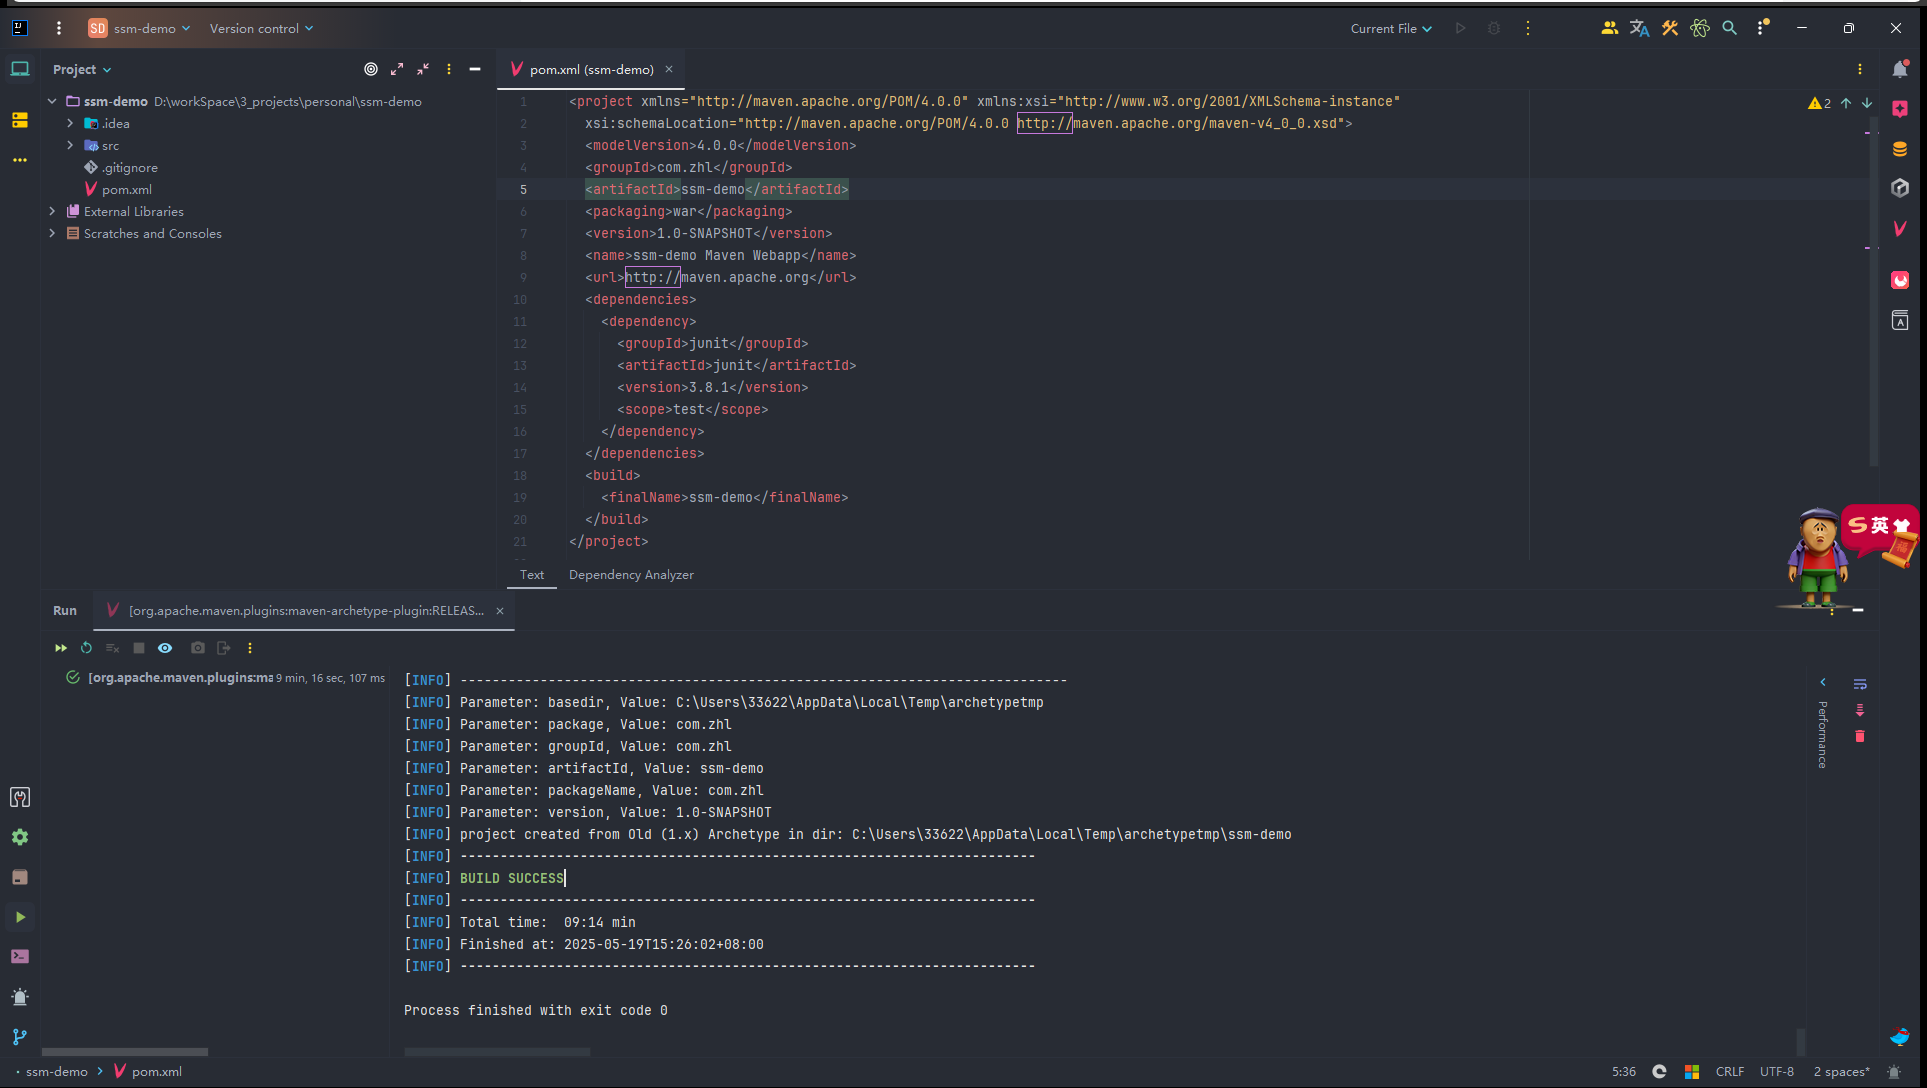Open the Database tool window icon
The width and height of the screenshot is (1927, 1088).
point(1900,149)
